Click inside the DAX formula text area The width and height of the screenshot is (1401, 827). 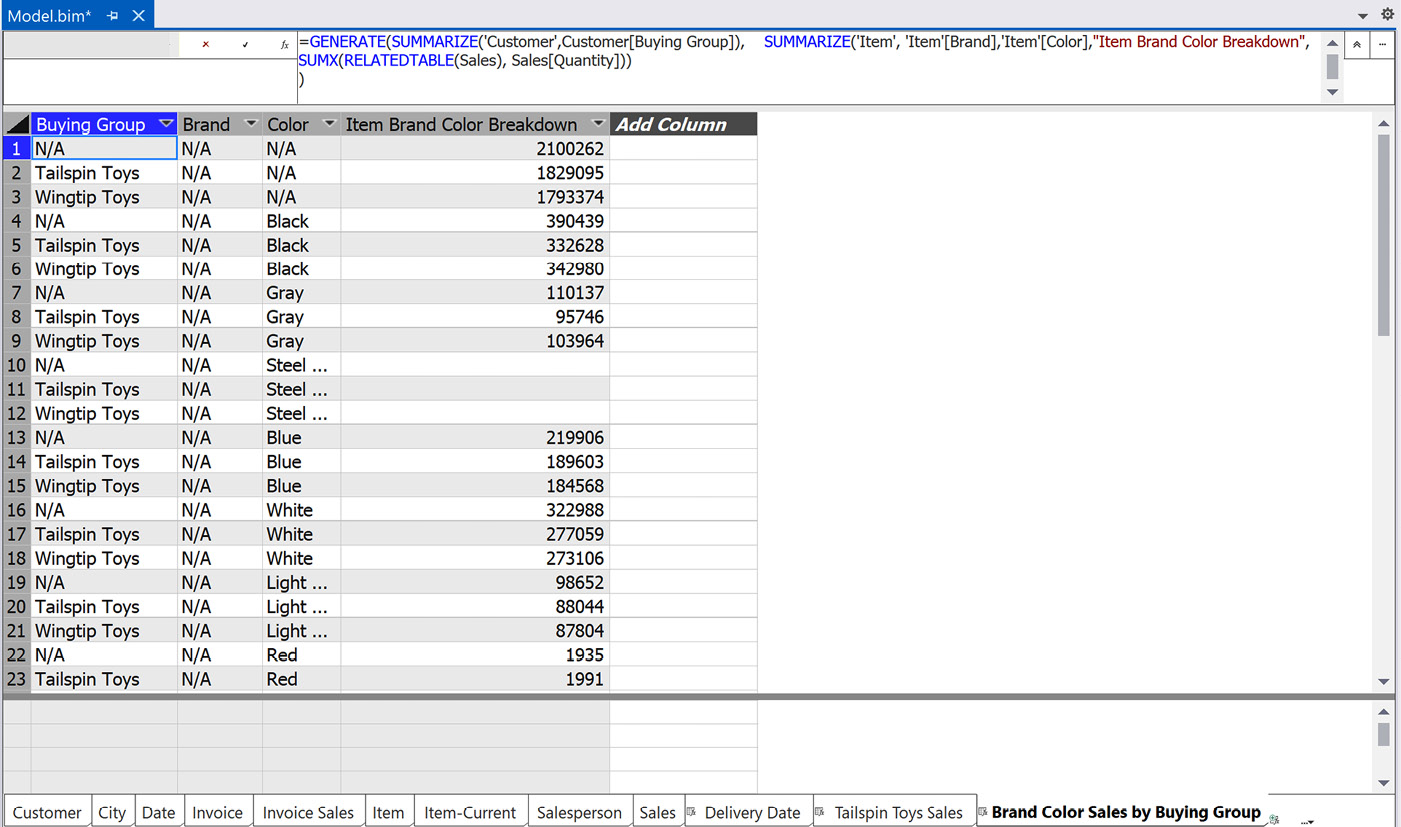pyautogui.click(x=810, y=67)
